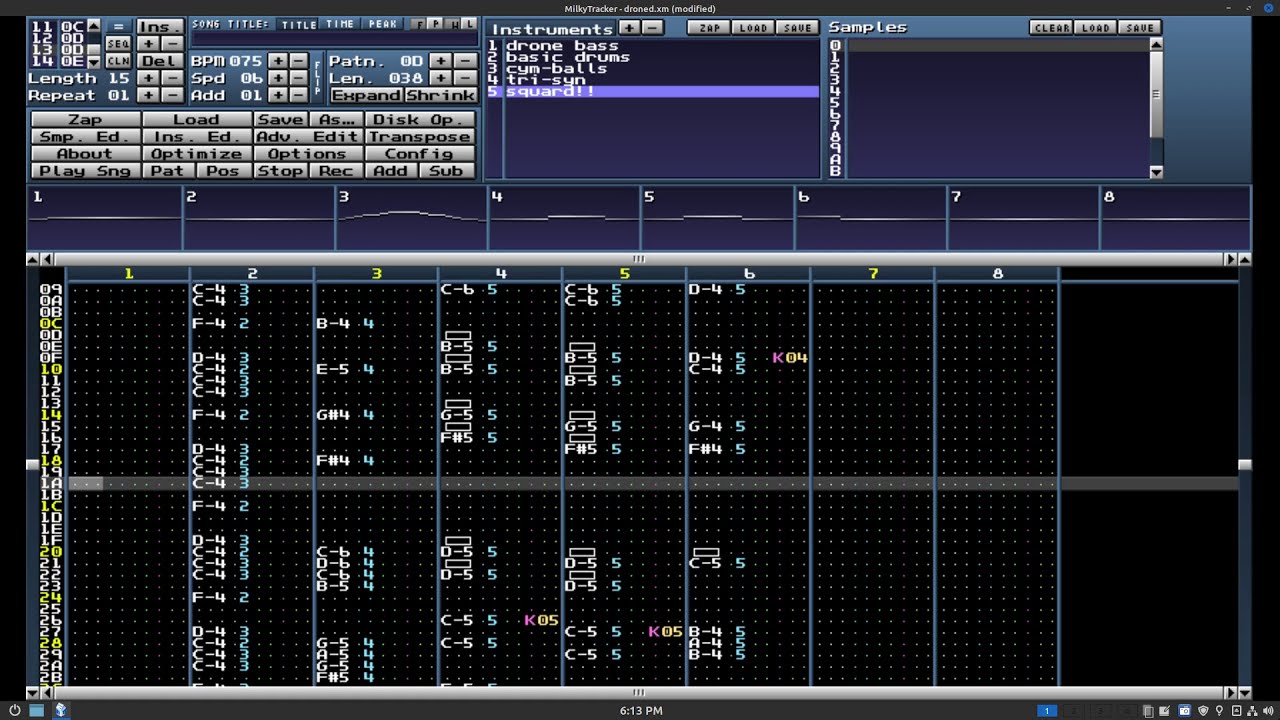Select the 'cym-balls' instrument
The height and width of the screenshot is (720, 1280).
[x=661, y=69]
